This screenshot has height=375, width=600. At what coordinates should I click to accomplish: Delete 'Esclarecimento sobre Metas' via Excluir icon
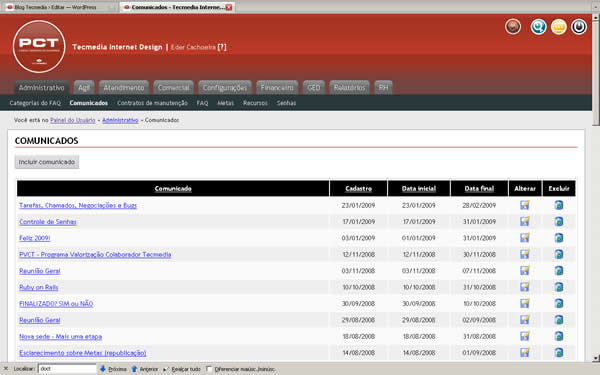pos(559,352)
